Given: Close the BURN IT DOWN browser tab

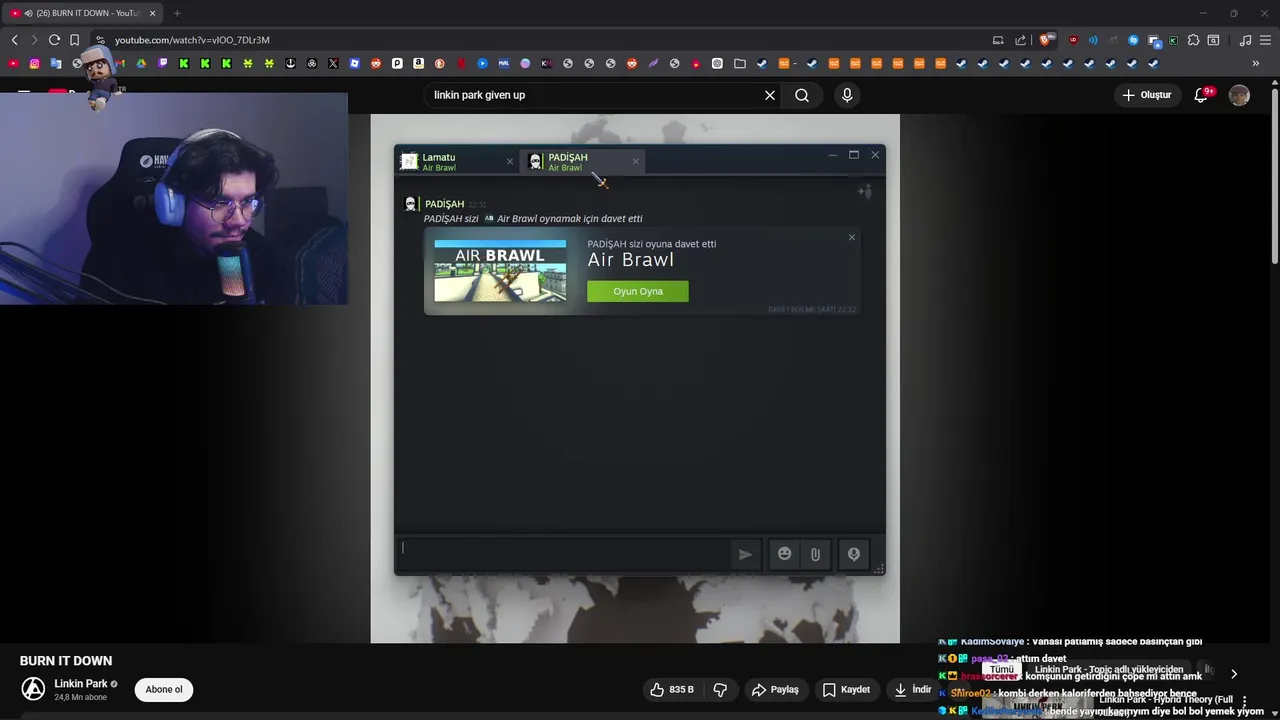Looking at the screenshot, I should point(152,13).
